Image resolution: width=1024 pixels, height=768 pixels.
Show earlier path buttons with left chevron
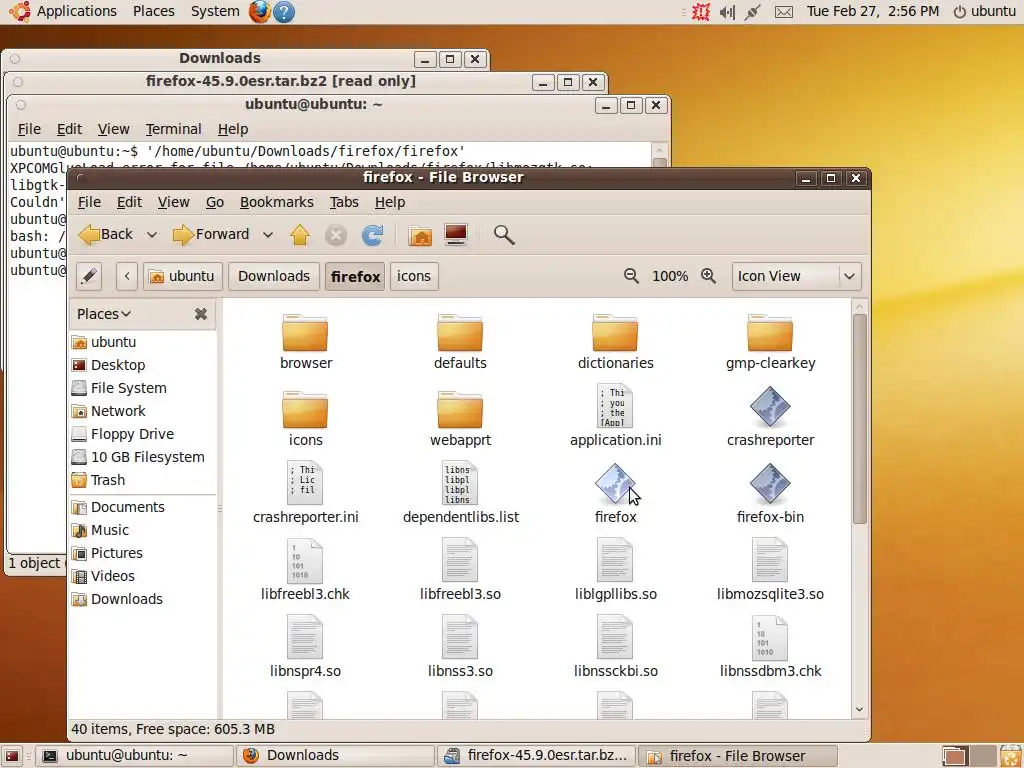(127, 276)
